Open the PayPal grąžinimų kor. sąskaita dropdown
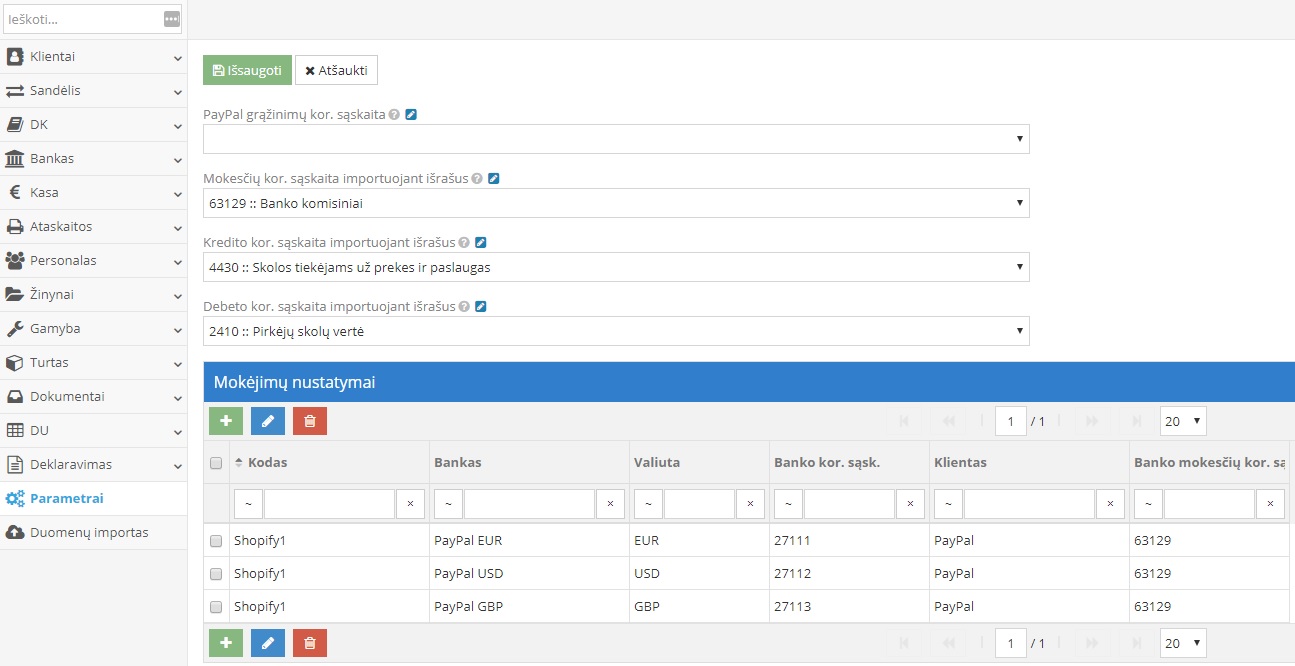 click(616, 139)
